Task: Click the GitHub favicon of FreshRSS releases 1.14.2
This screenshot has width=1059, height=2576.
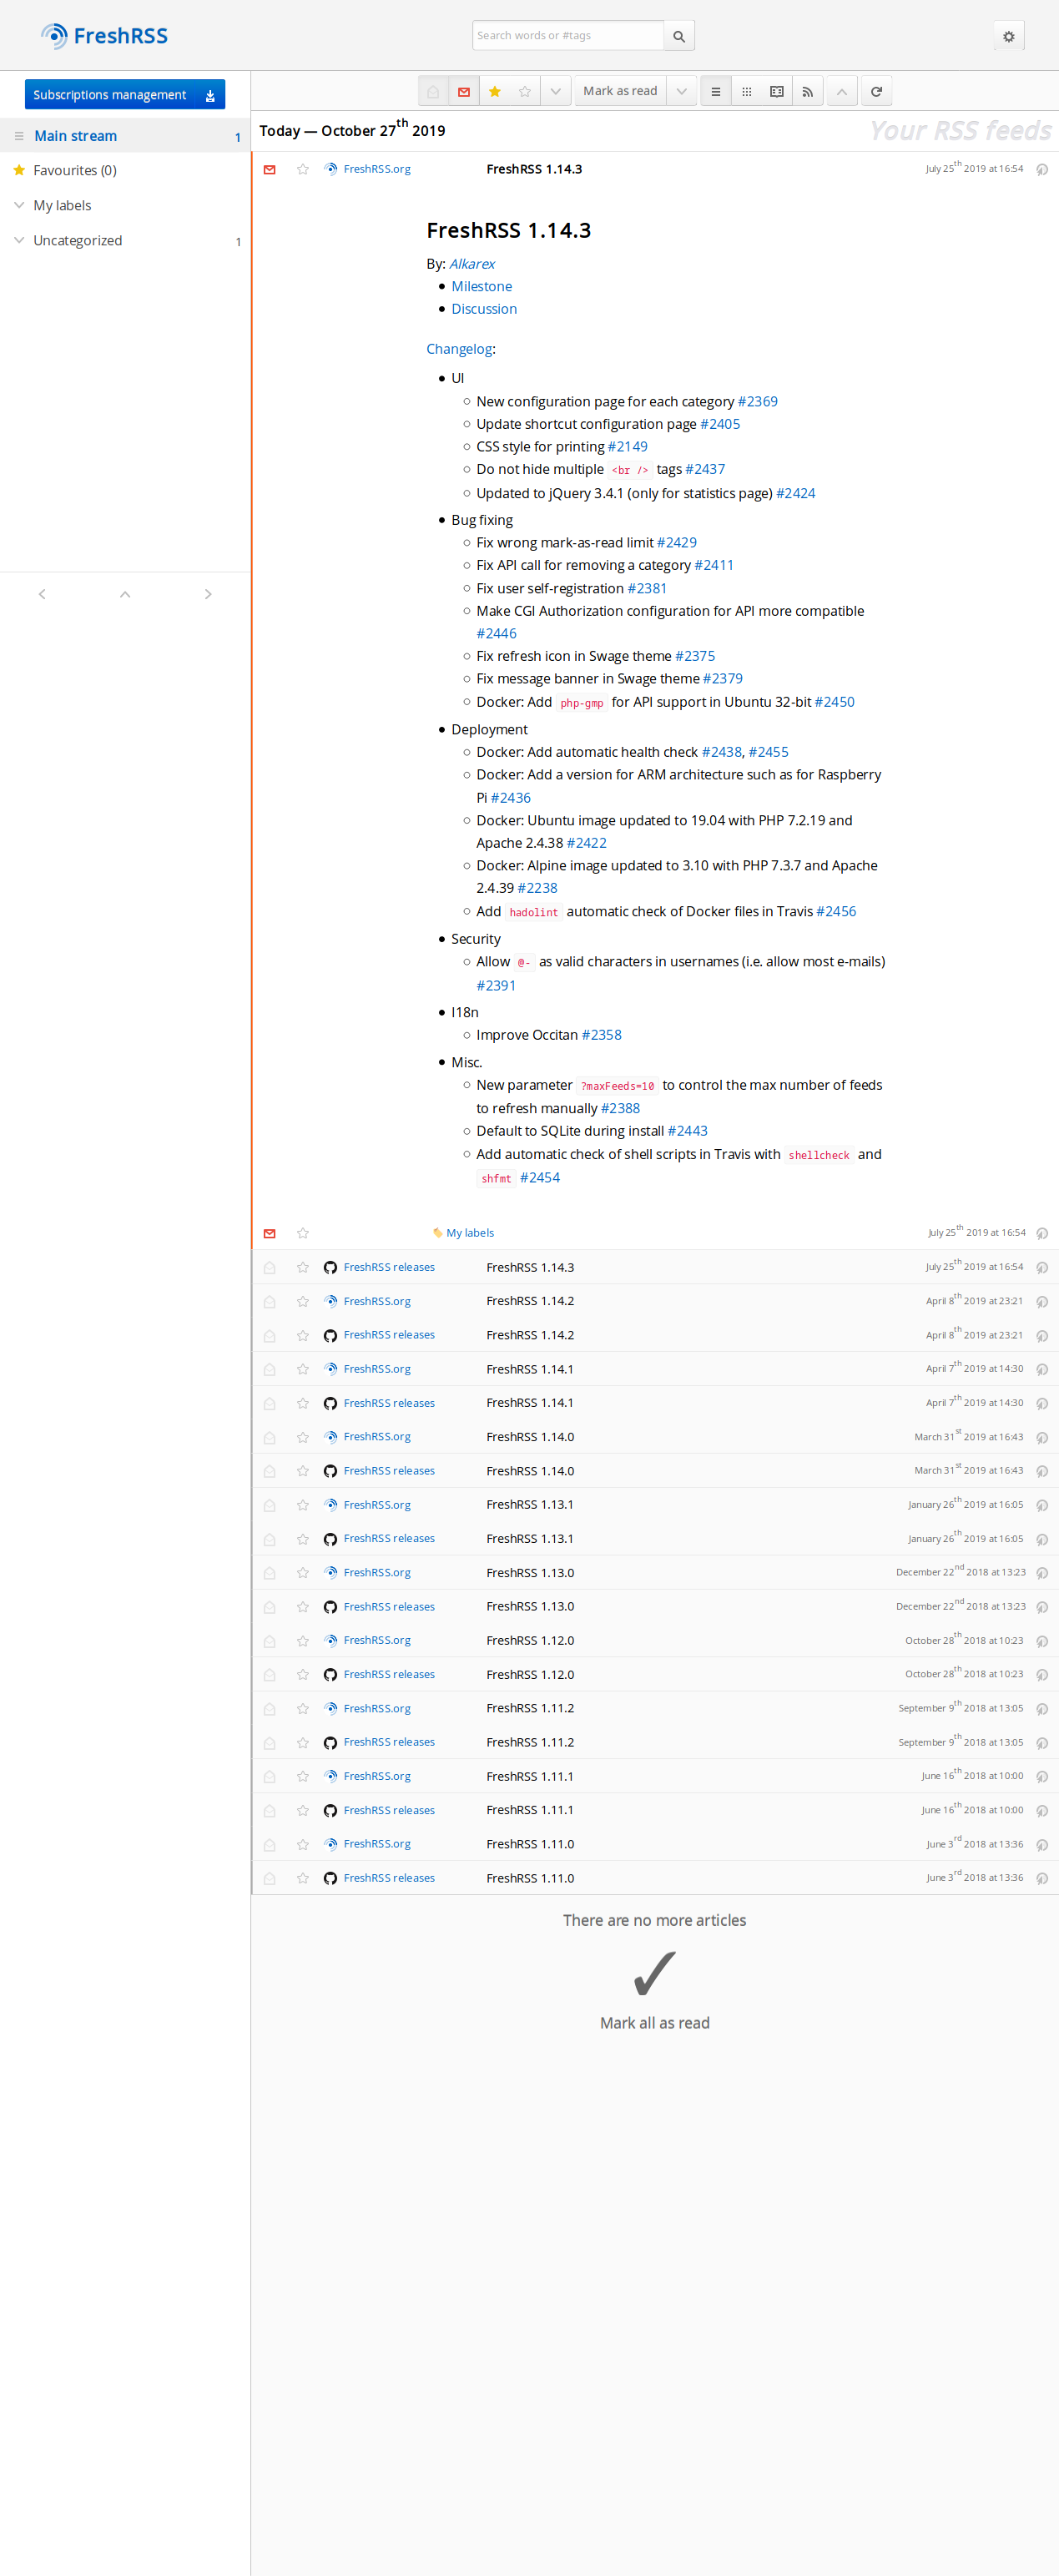Action: point(330,1335)
